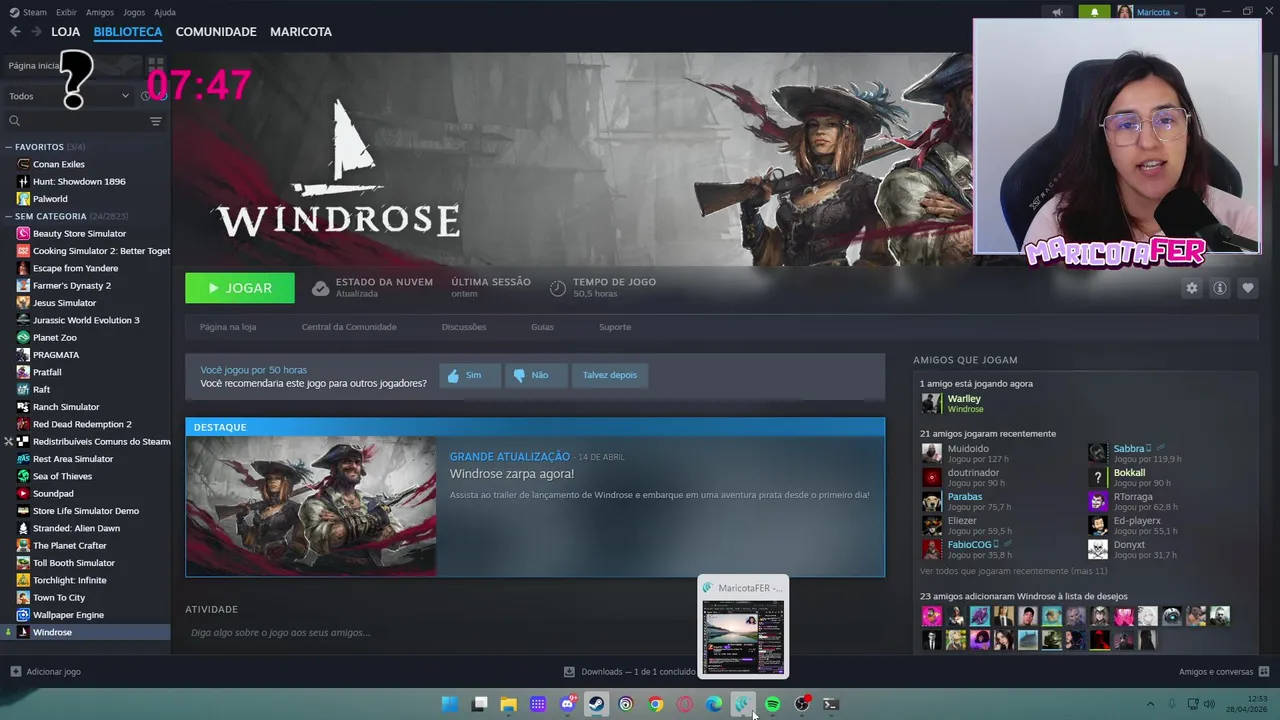This screenshot has width=1280, height=720.
Task: Open Windrose settings gear icon
Action: pos(1191,288)
